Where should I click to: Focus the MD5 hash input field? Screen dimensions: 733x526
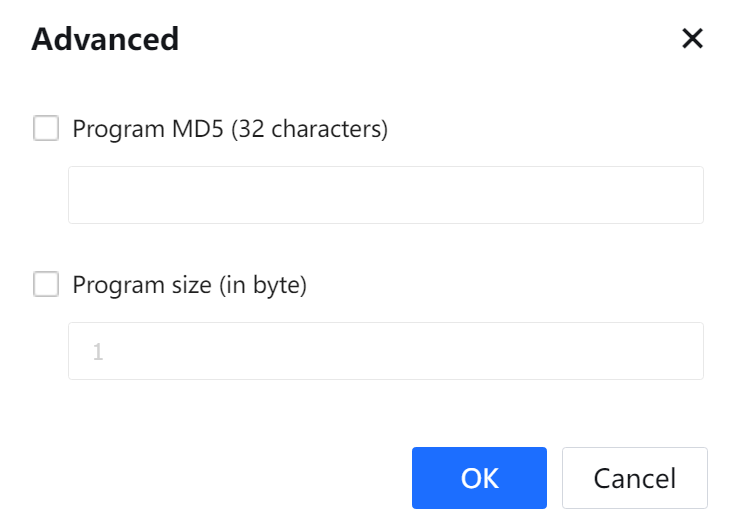(x=385, y=195)
